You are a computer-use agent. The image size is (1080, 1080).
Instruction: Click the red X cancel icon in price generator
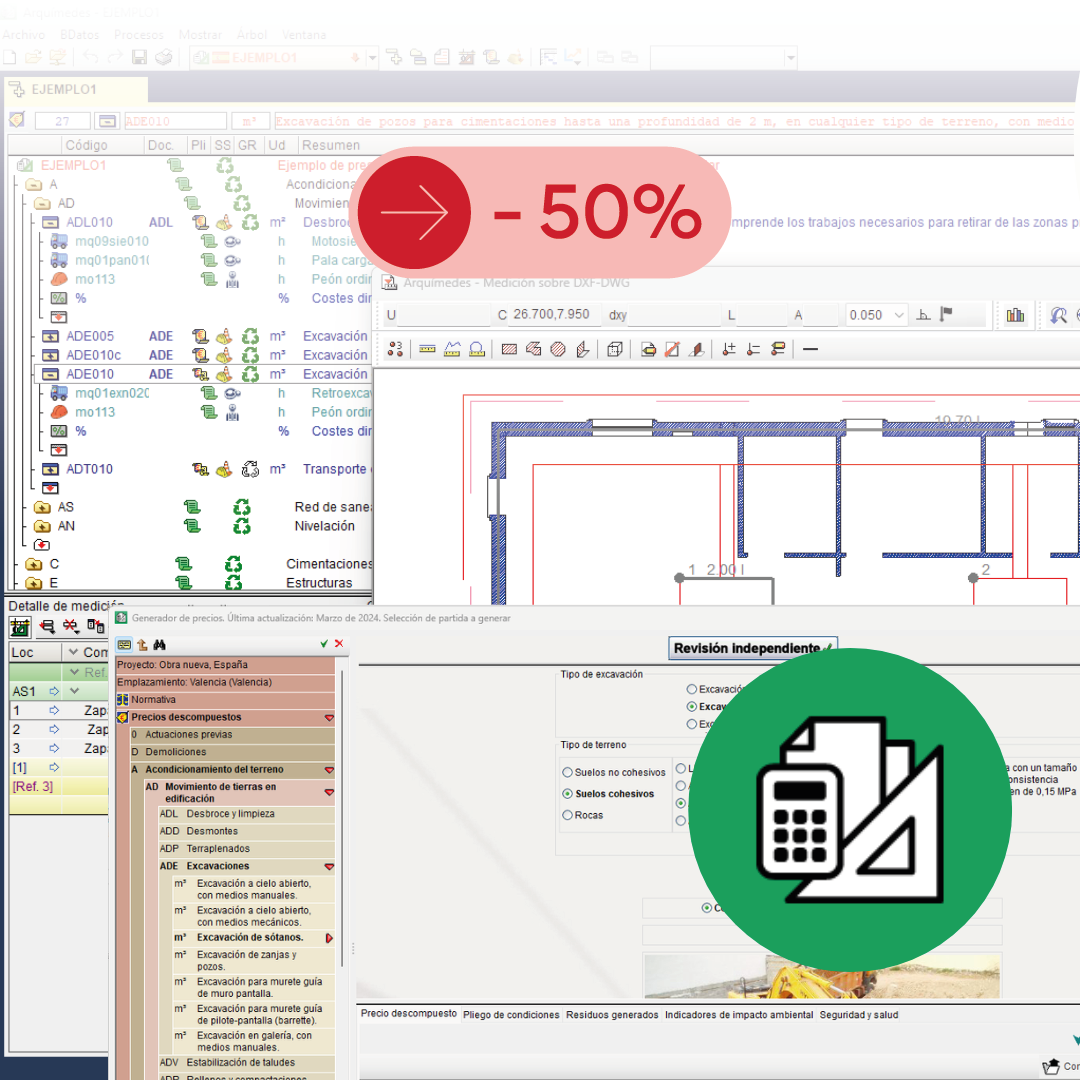tap(339, 644)
